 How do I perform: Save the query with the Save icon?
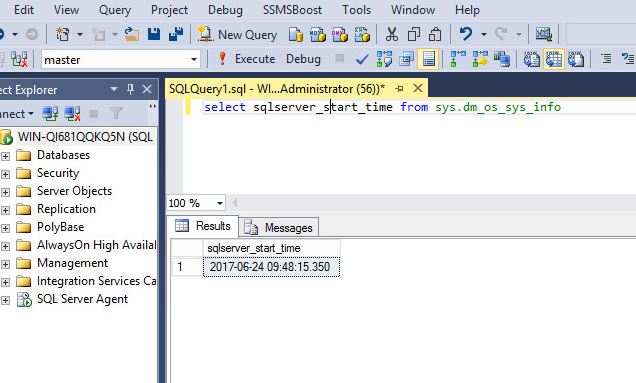pos(154,34)
